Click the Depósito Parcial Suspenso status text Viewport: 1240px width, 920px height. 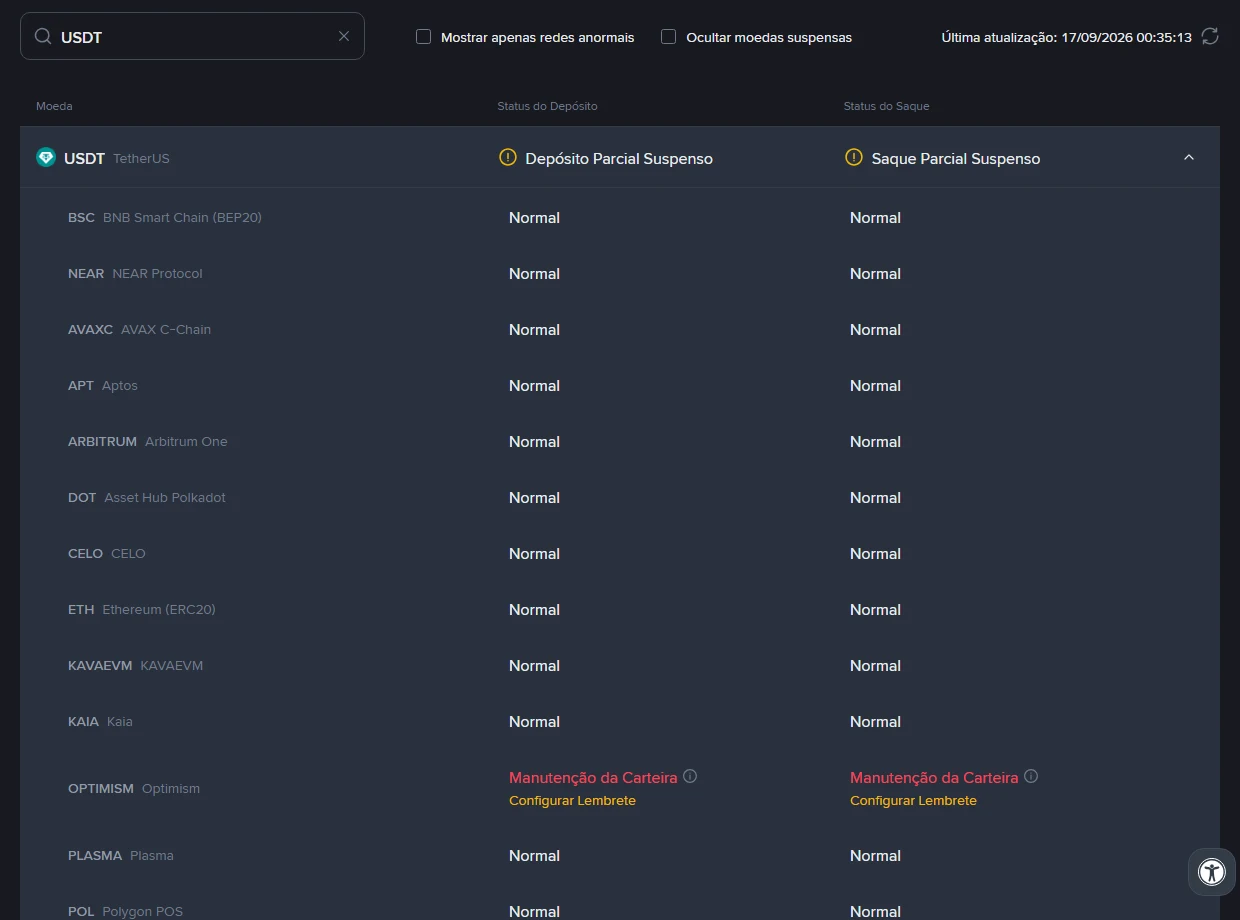[619, 159]
